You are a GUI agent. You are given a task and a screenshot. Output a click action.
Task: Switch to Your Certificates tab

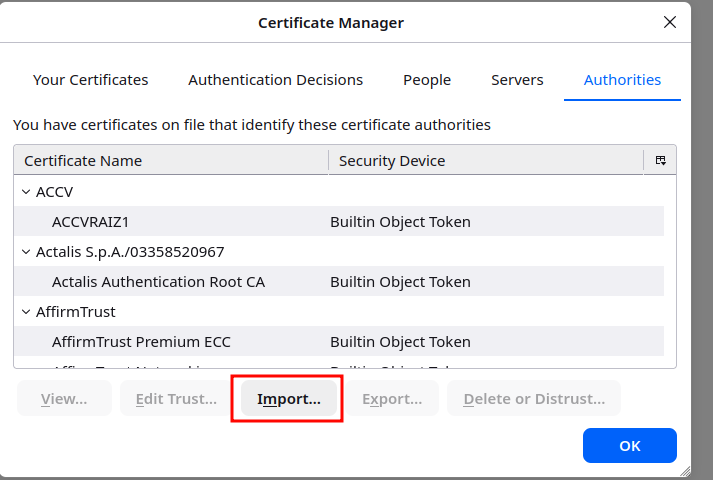[90, 80]
